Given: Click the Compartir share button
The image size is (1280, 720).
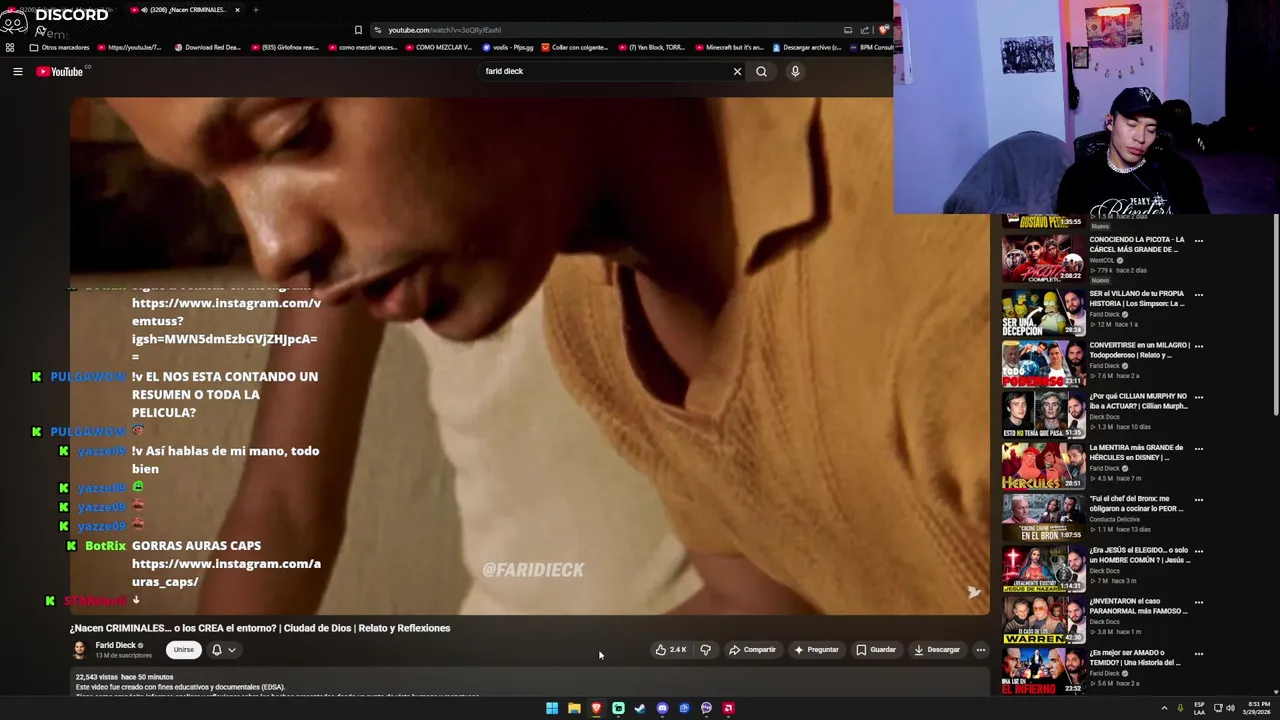Looking at the screenshot, I should 752,650.
